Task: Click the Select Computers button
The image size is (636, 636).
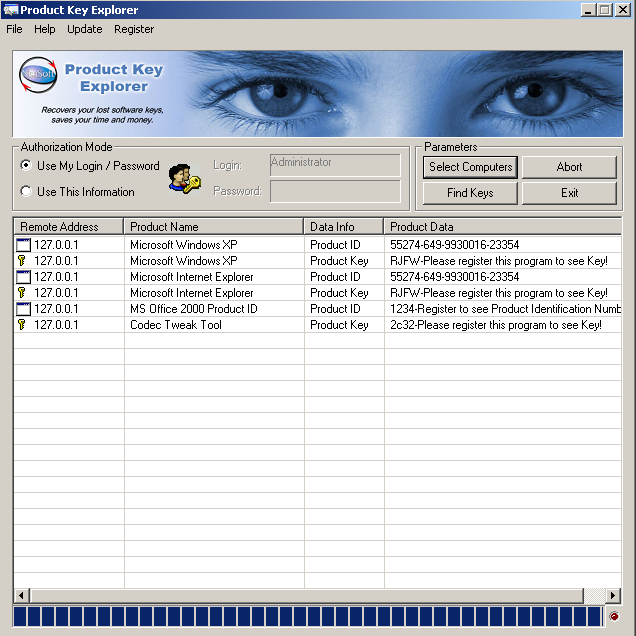Action: click(x=470, y=167)
